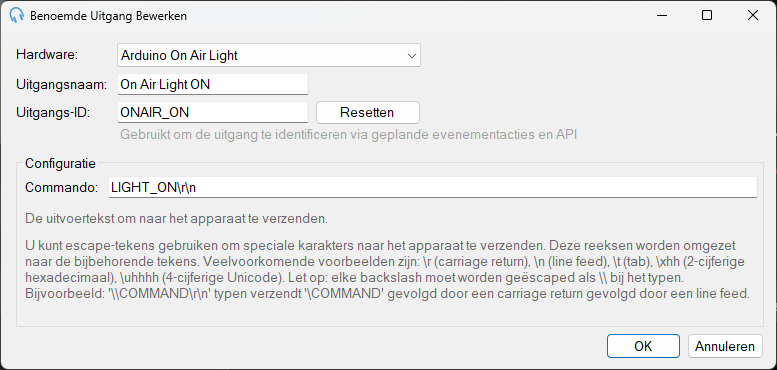Maximize the dialog window

coord(707,15)
